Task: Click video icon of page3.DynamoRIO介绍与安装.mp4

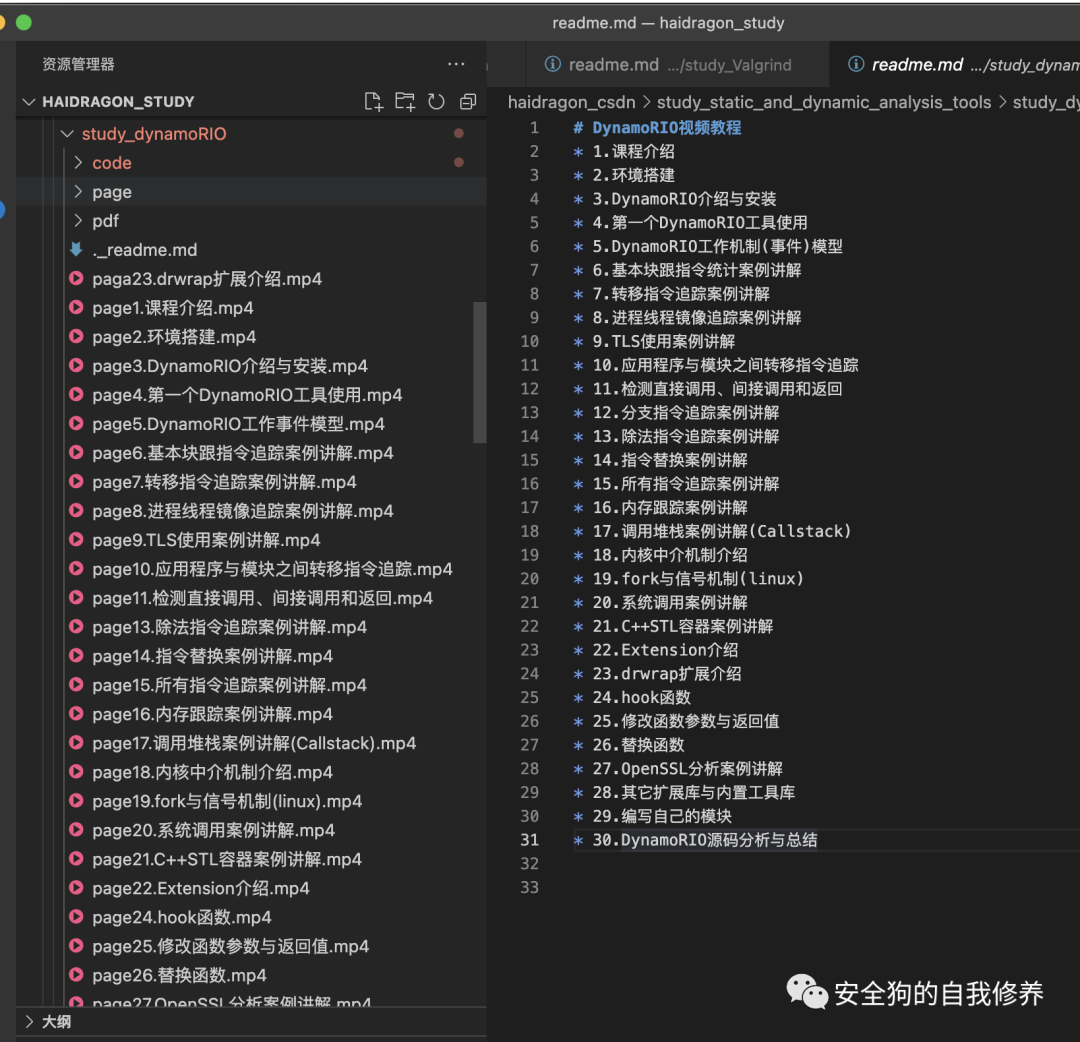Action: (76, 365)
